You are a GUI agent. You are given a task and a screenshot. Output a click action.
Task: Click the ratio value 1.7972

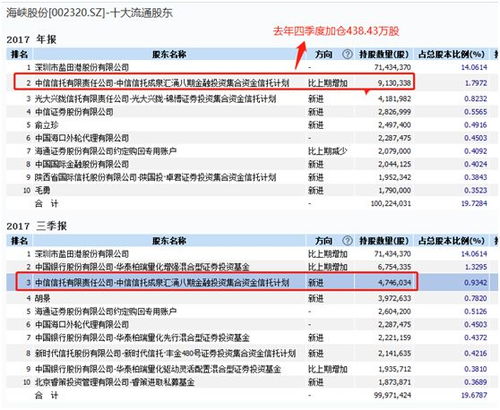[x=476, y=83]
